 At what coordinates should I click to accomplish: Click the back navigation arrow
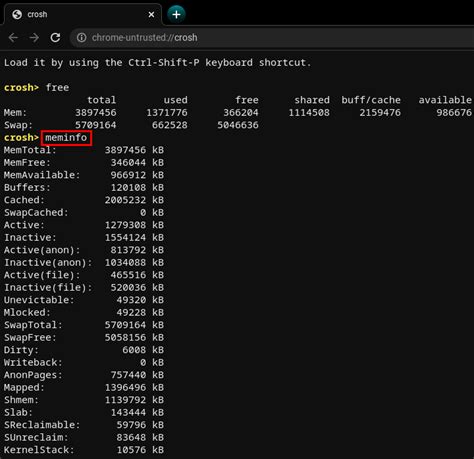(13, 38)
